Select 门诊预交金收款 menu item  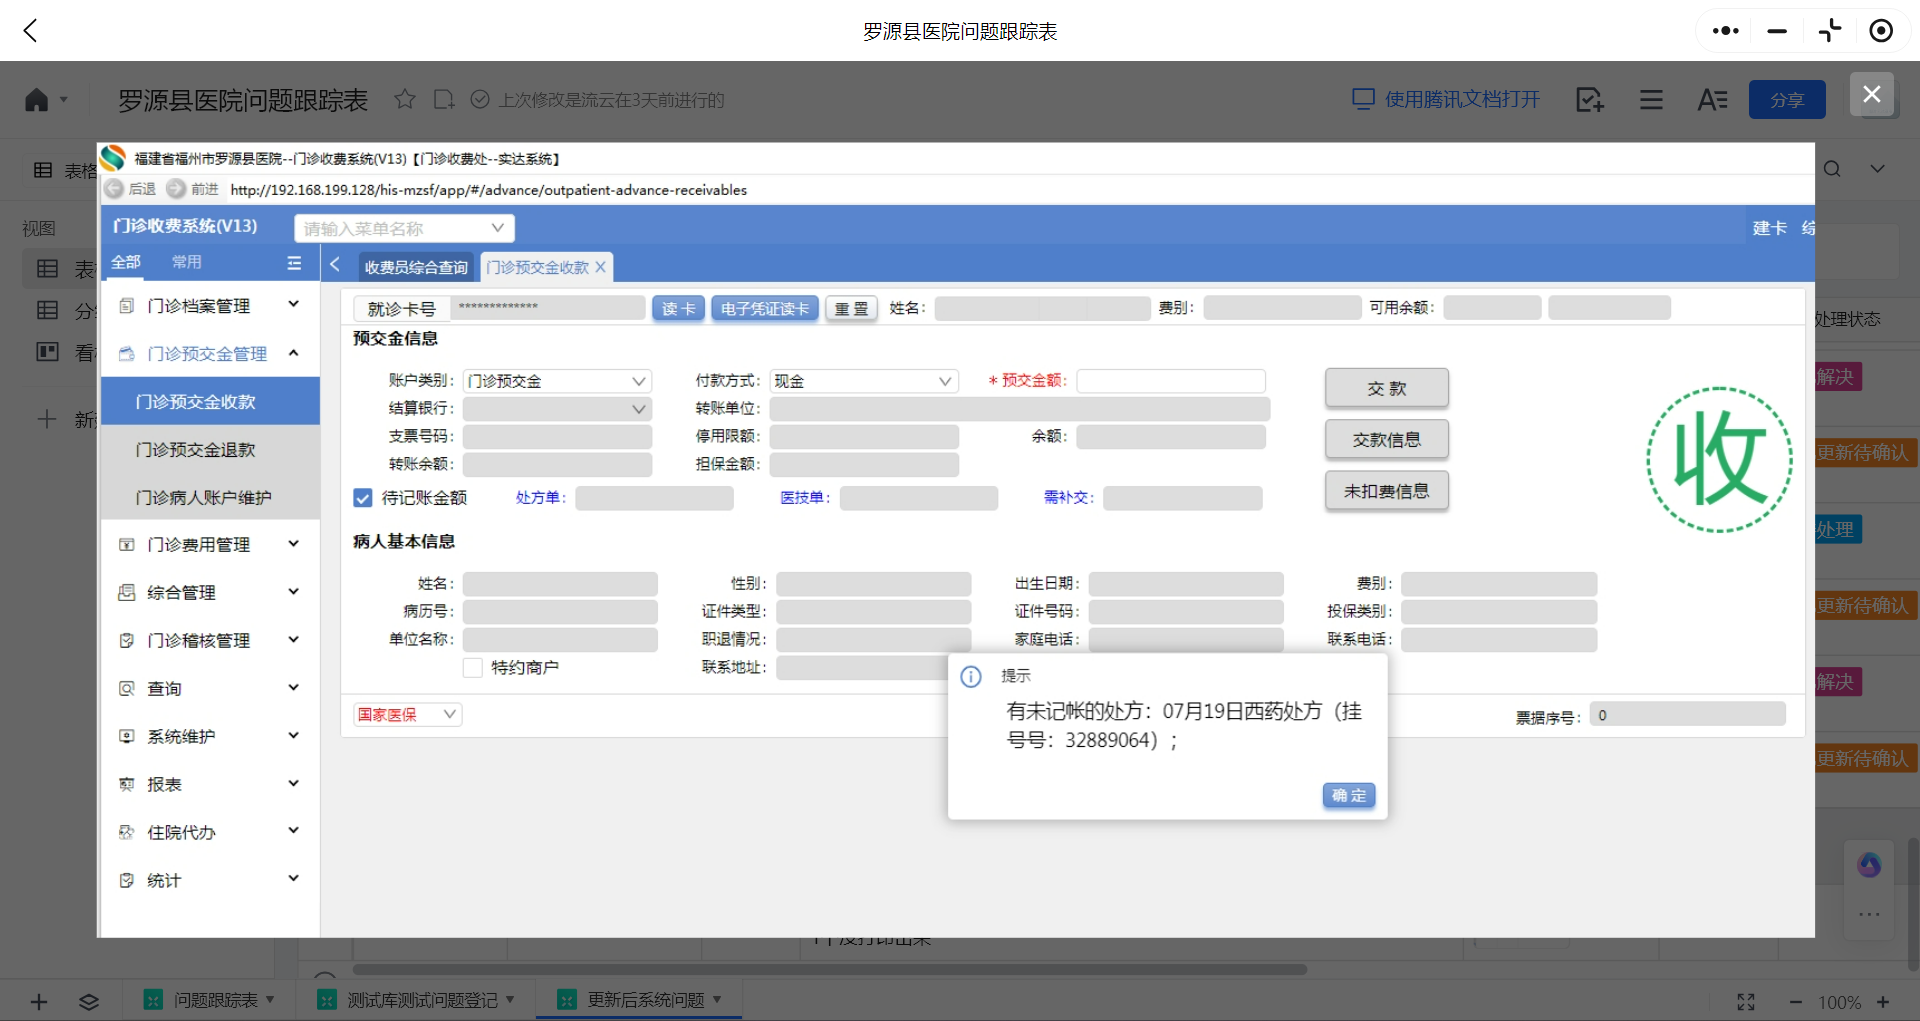point(210,401)
